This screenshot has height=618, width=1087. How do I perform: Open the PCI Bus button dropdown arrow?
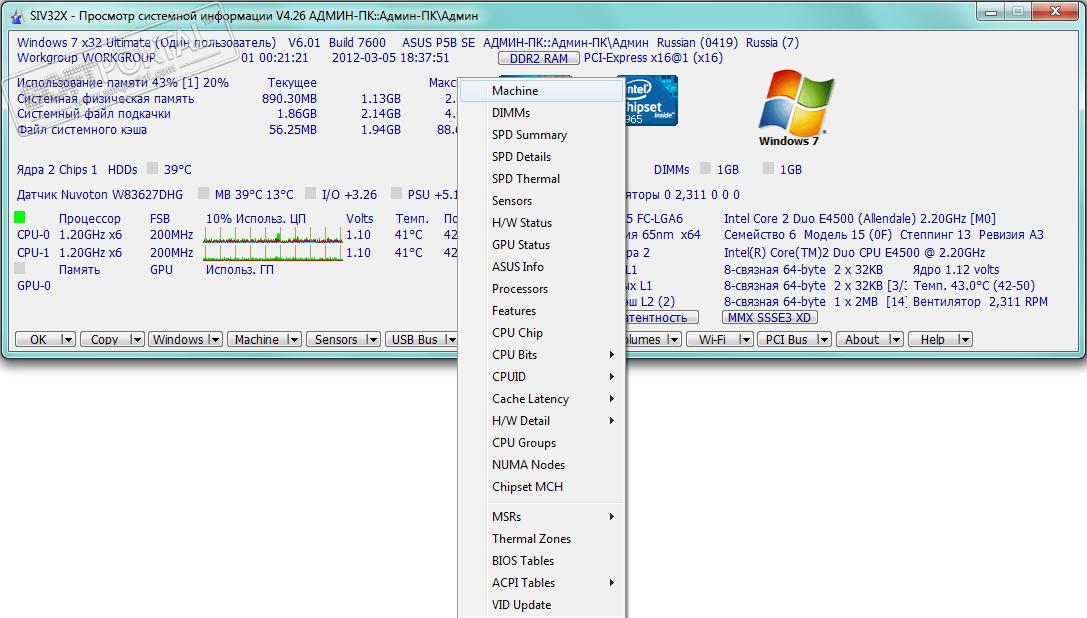coord(823,339)
